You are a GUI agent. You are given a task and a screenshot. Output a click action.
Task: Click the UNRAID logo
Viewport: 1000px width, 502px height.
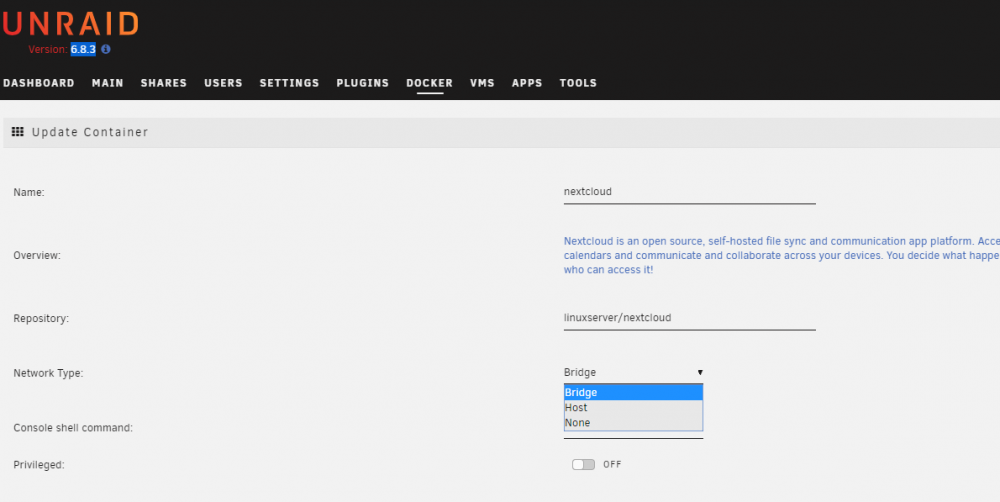point(70,24)
